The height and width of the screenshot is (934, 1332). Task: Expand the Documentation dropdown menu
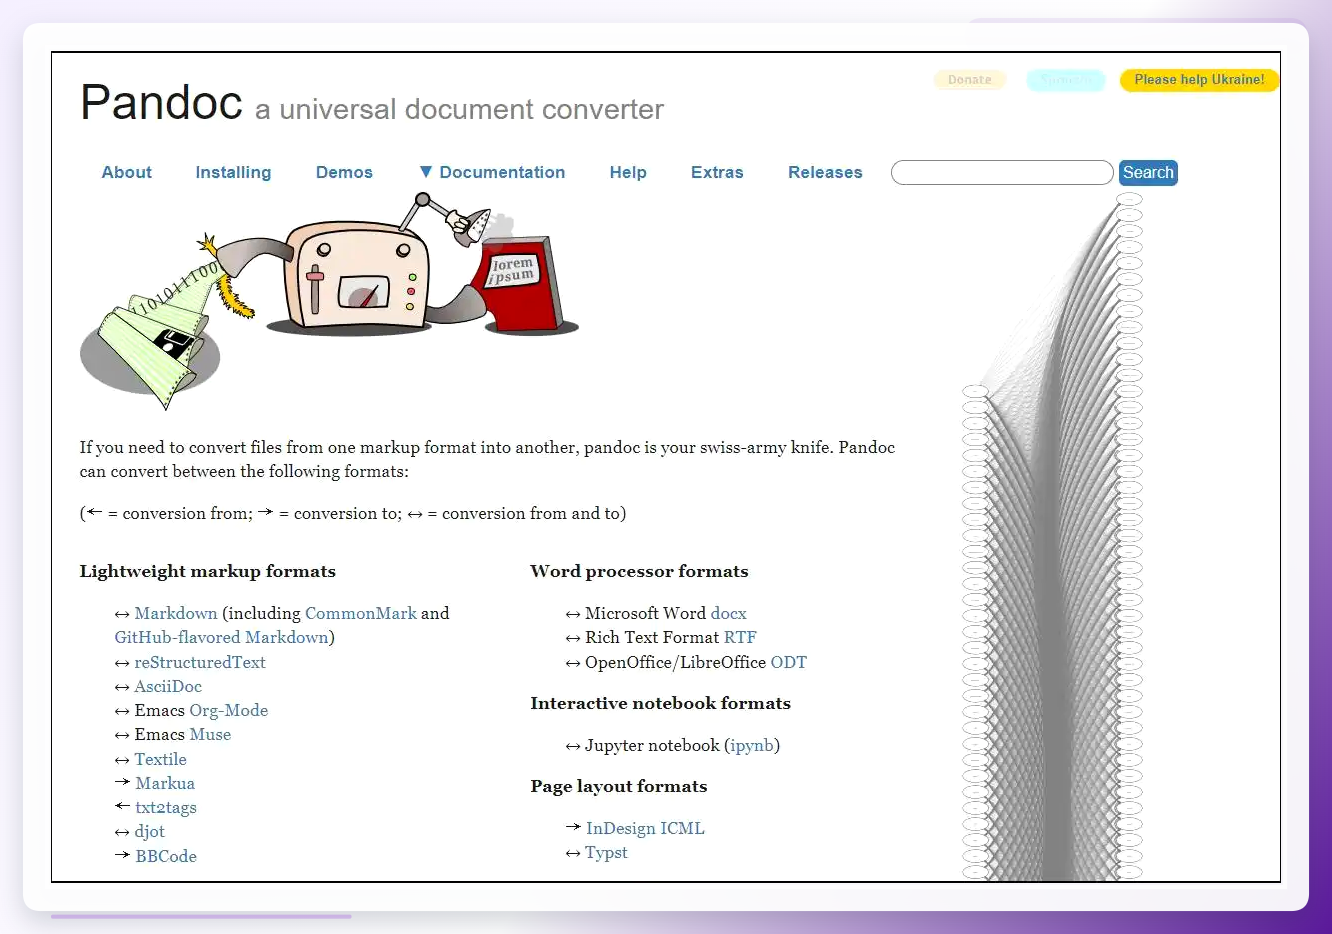[x=492, y=172]
